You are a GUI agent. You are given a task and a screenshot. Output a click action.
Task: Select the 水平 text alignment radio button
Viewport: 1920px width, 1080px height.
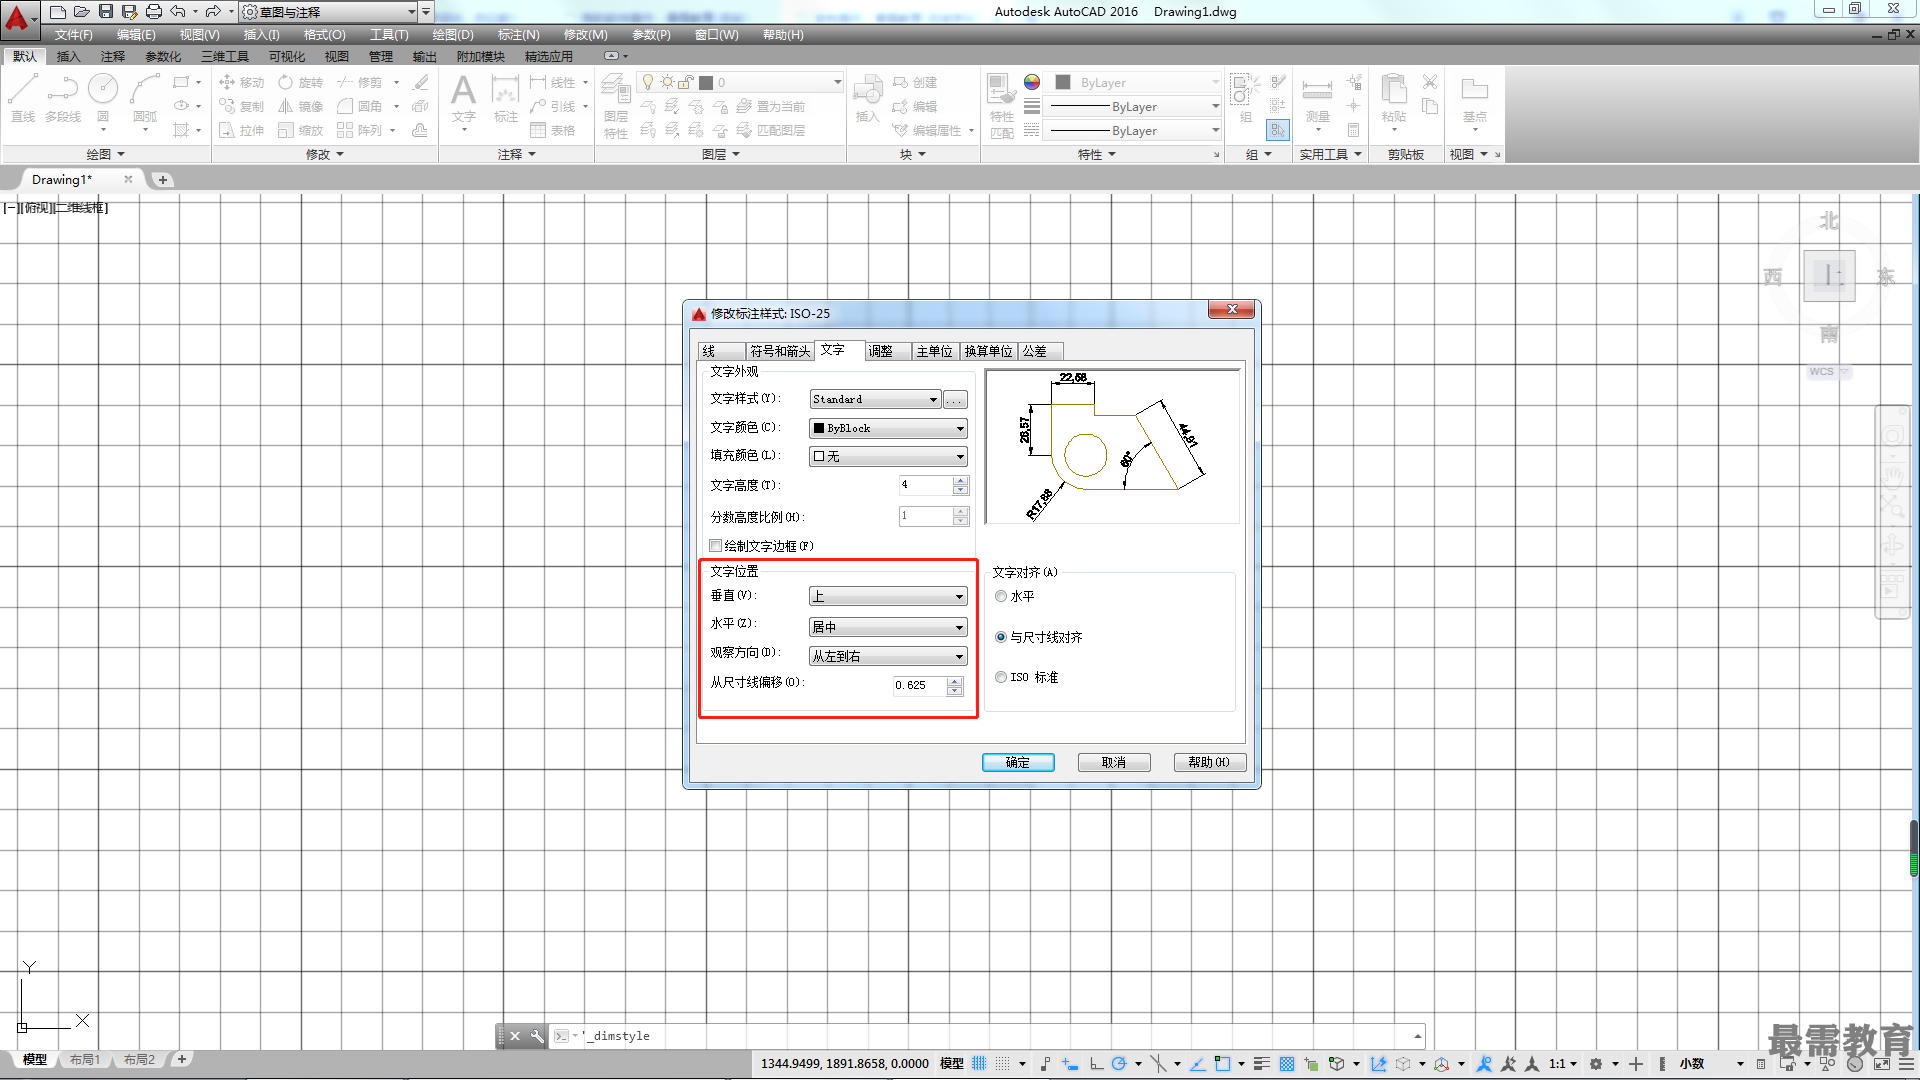click(x=1001, y=596)
